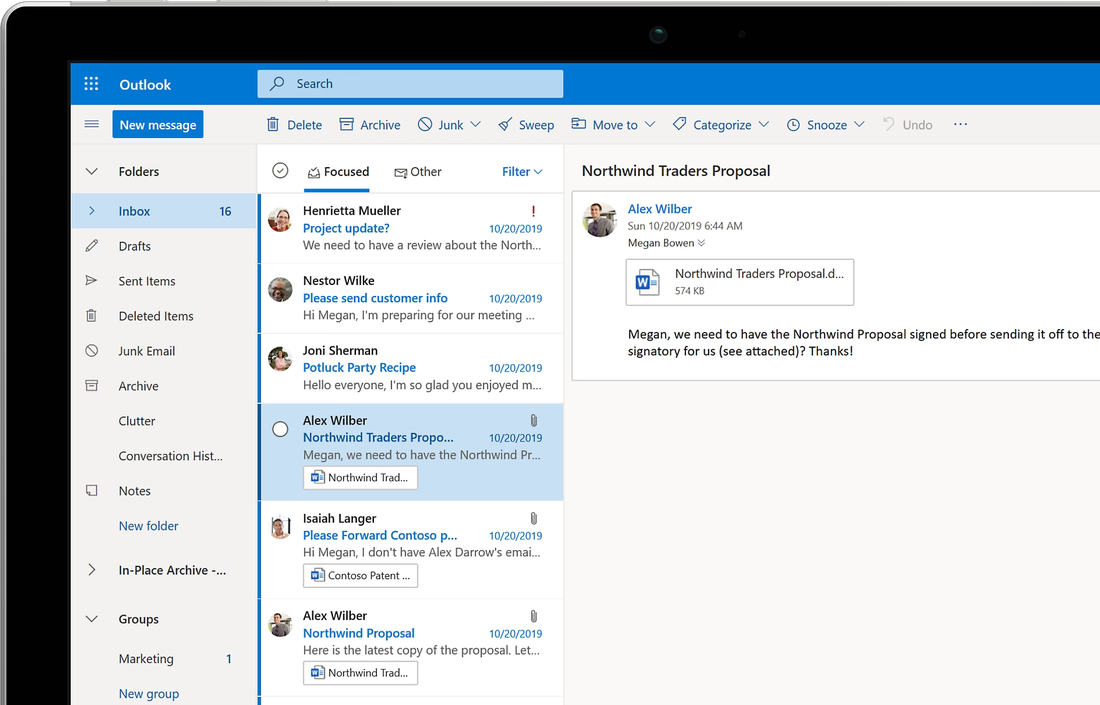Open the Categorize dropdown arrow
This screenshot has width=1100, height=705.
[x=764, y=124]
